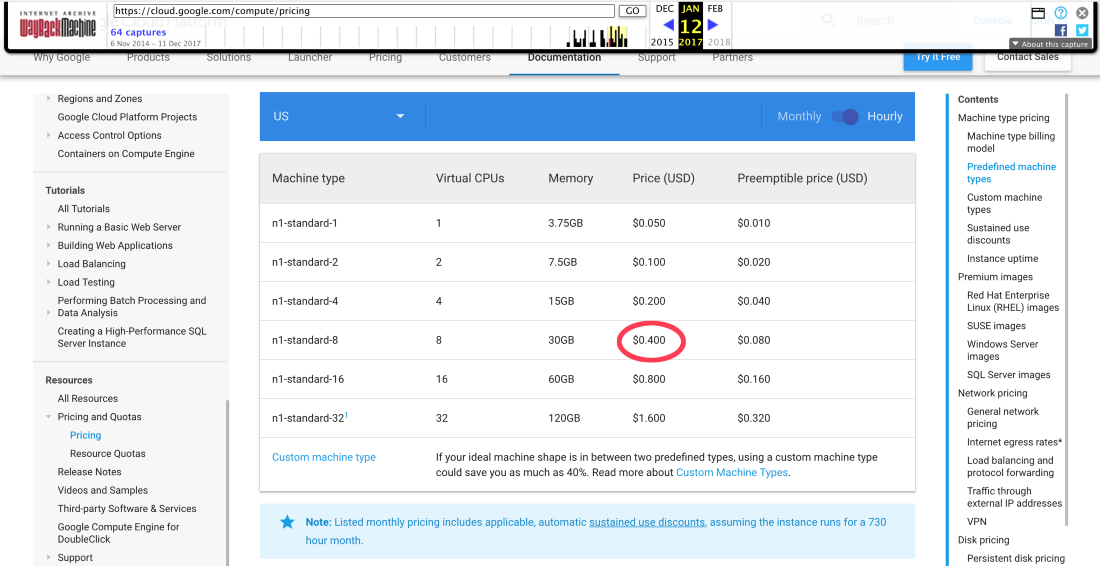This screenshot has height=566, width=1100.
Task: Open the sustained use discounts link
Action: click(647, 523)
